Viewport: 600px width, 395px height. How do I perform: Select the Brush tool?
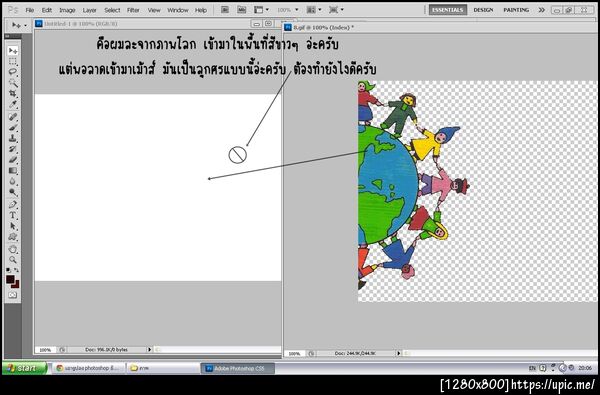pyautogui.click(x=13, y=127)
